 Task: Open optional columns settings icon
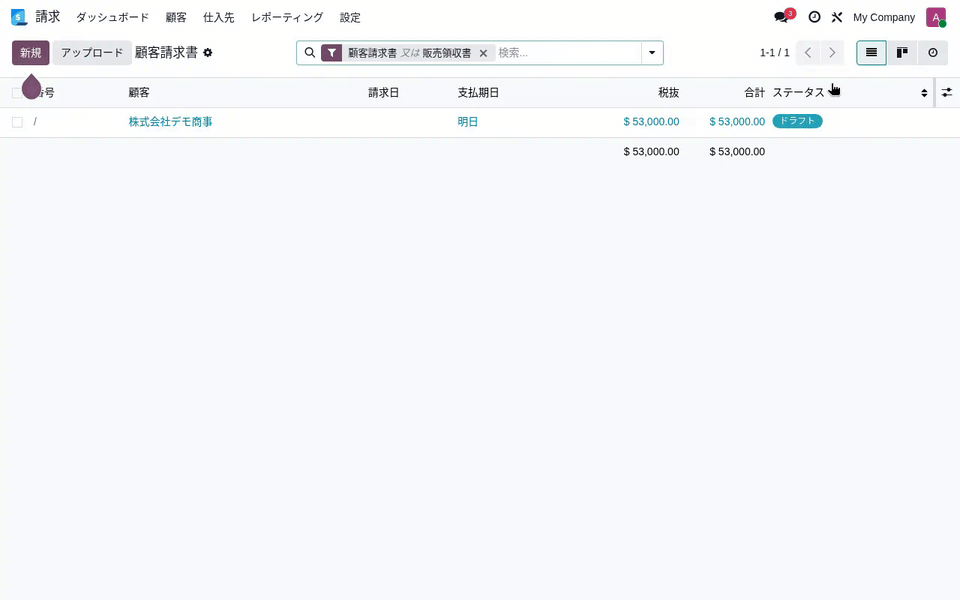point(947,92)
